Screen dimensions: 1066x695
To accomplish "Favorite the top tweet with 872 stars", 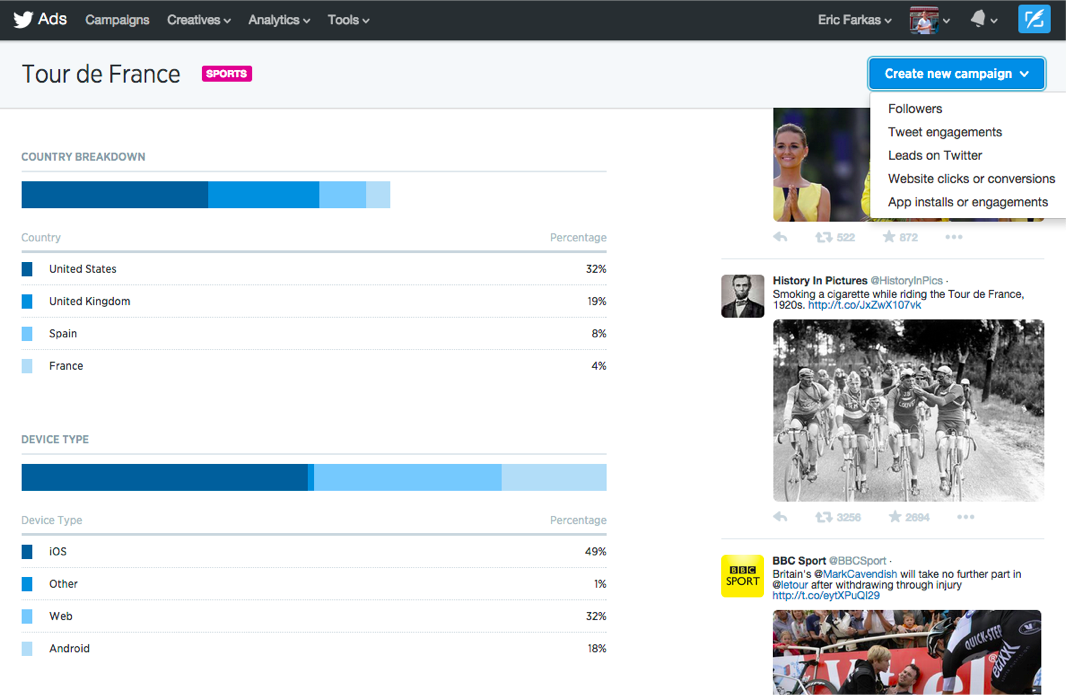I will point(888,237).
